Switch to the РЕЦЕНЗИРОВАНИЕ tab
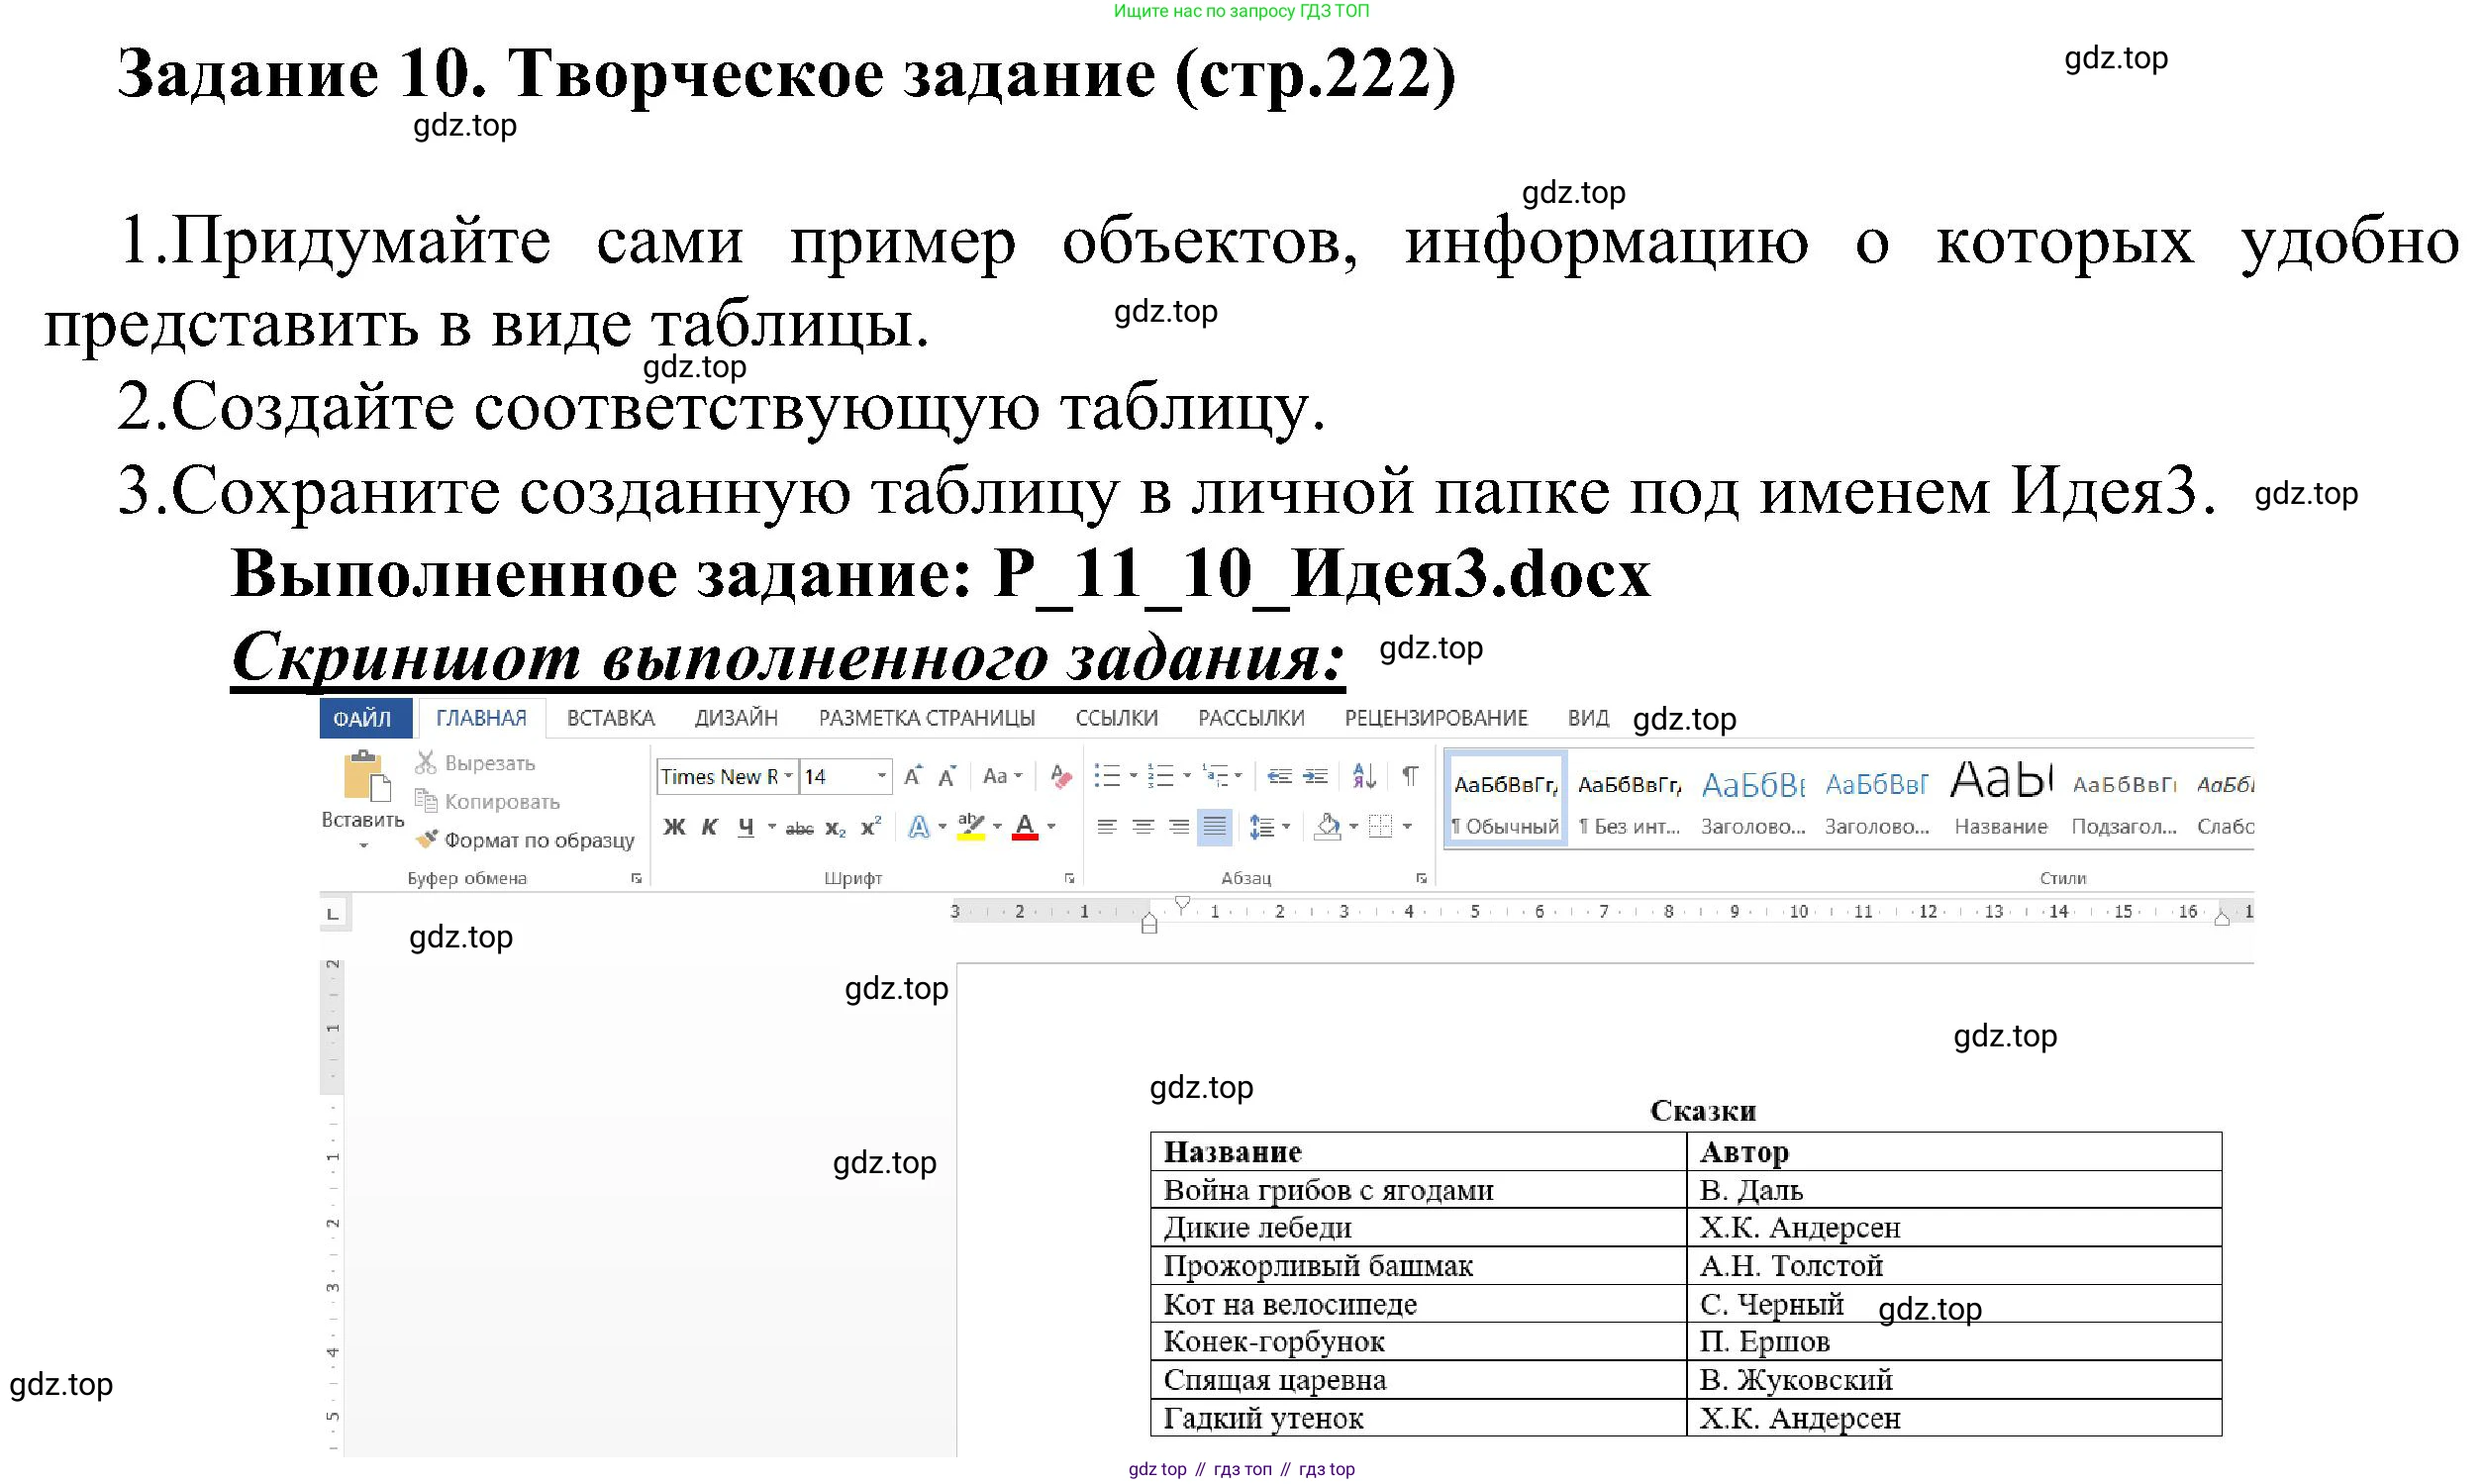 (1436, 718)
